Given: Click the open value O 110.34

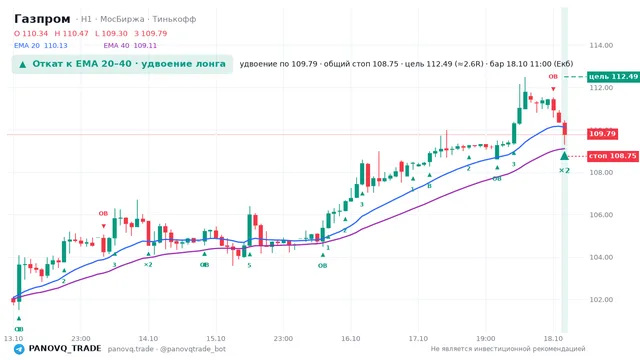Looking at the screenshot, I should click(x=31, y=33).
